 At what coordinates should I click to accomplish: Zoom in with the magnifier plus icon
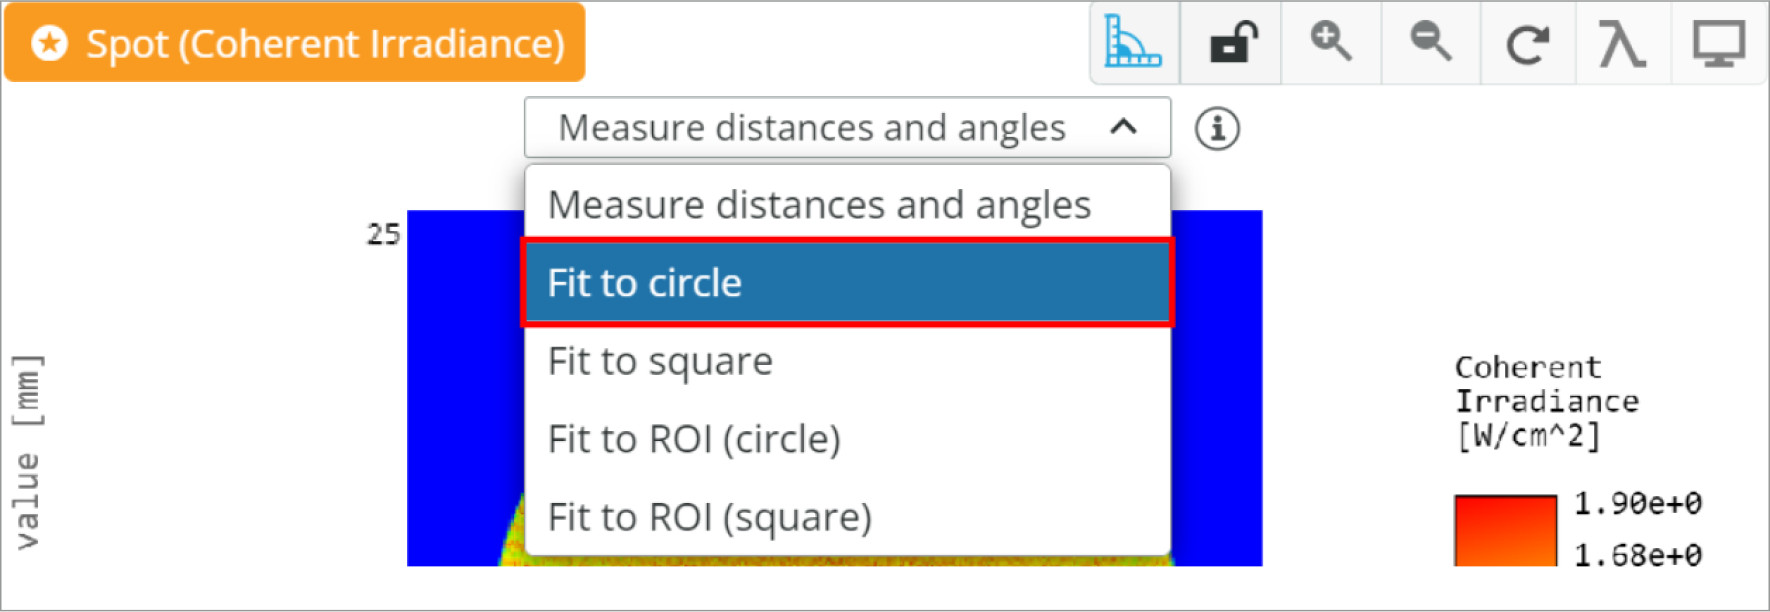pos(1331,43)
